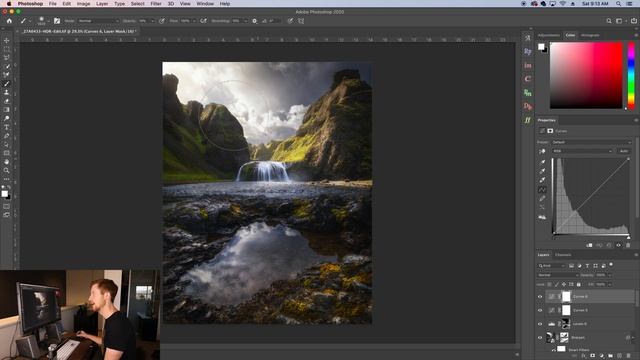Click the add layer mask icon
Viewport: 640px width, 360px height.
click(593, 356)
